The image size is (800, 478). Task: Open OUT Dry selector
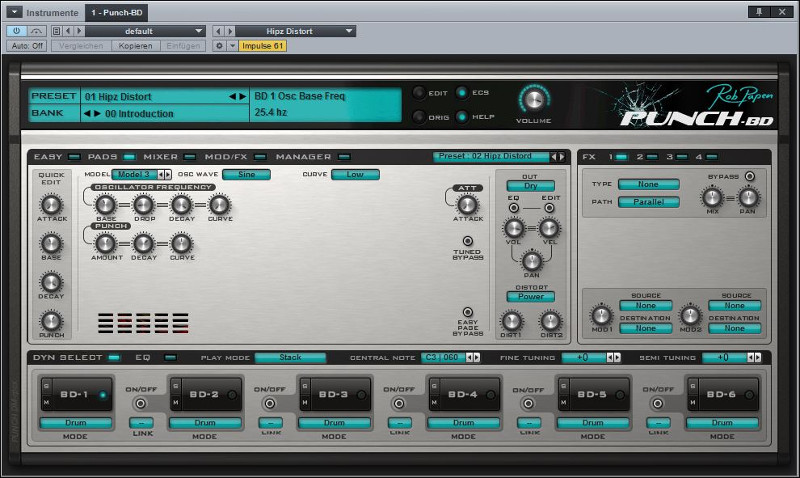point(531,186)
